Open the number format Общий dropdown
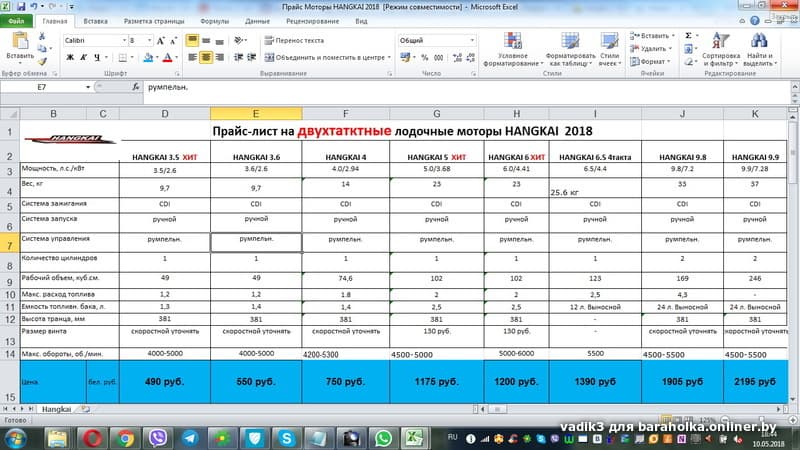Image resolution: width=800 pixels, height=450 pixels. pos(472,40)
